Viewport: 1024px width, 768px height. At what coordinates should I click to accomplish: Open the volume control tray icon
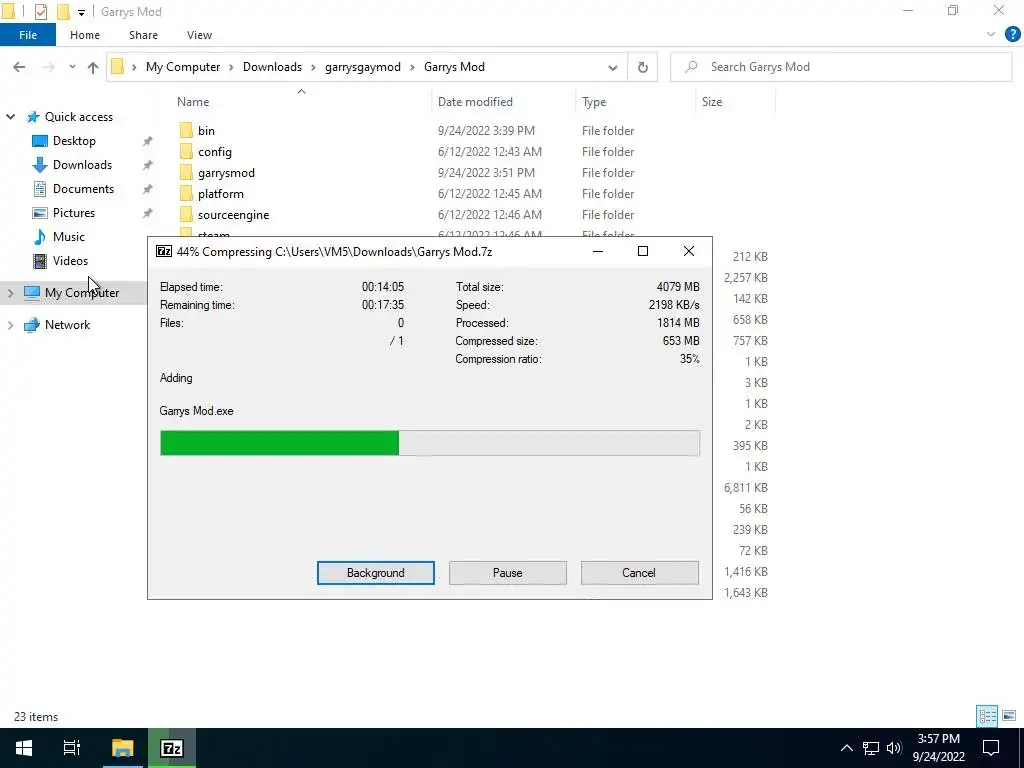pos(894,748)
